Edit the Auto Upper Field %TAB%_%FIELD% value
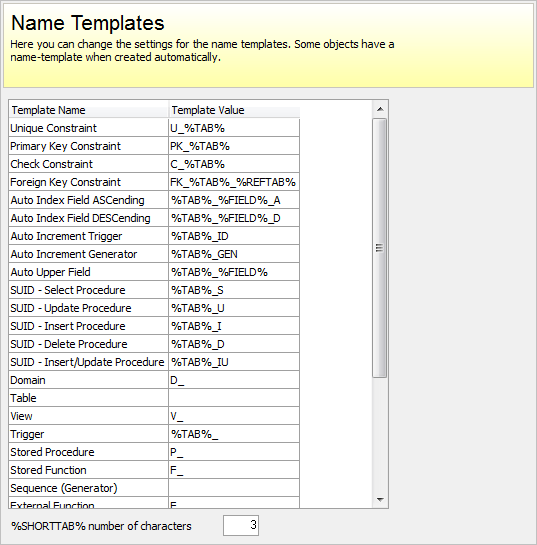Viewport: 537px width, 545px height. pyautogui.click(x=234, y=272)
